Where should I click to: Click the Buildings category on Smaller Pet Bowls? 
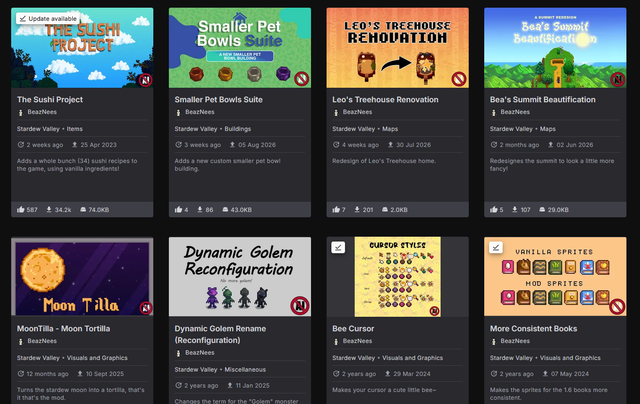pyautogui.click(x=238, y=129)
